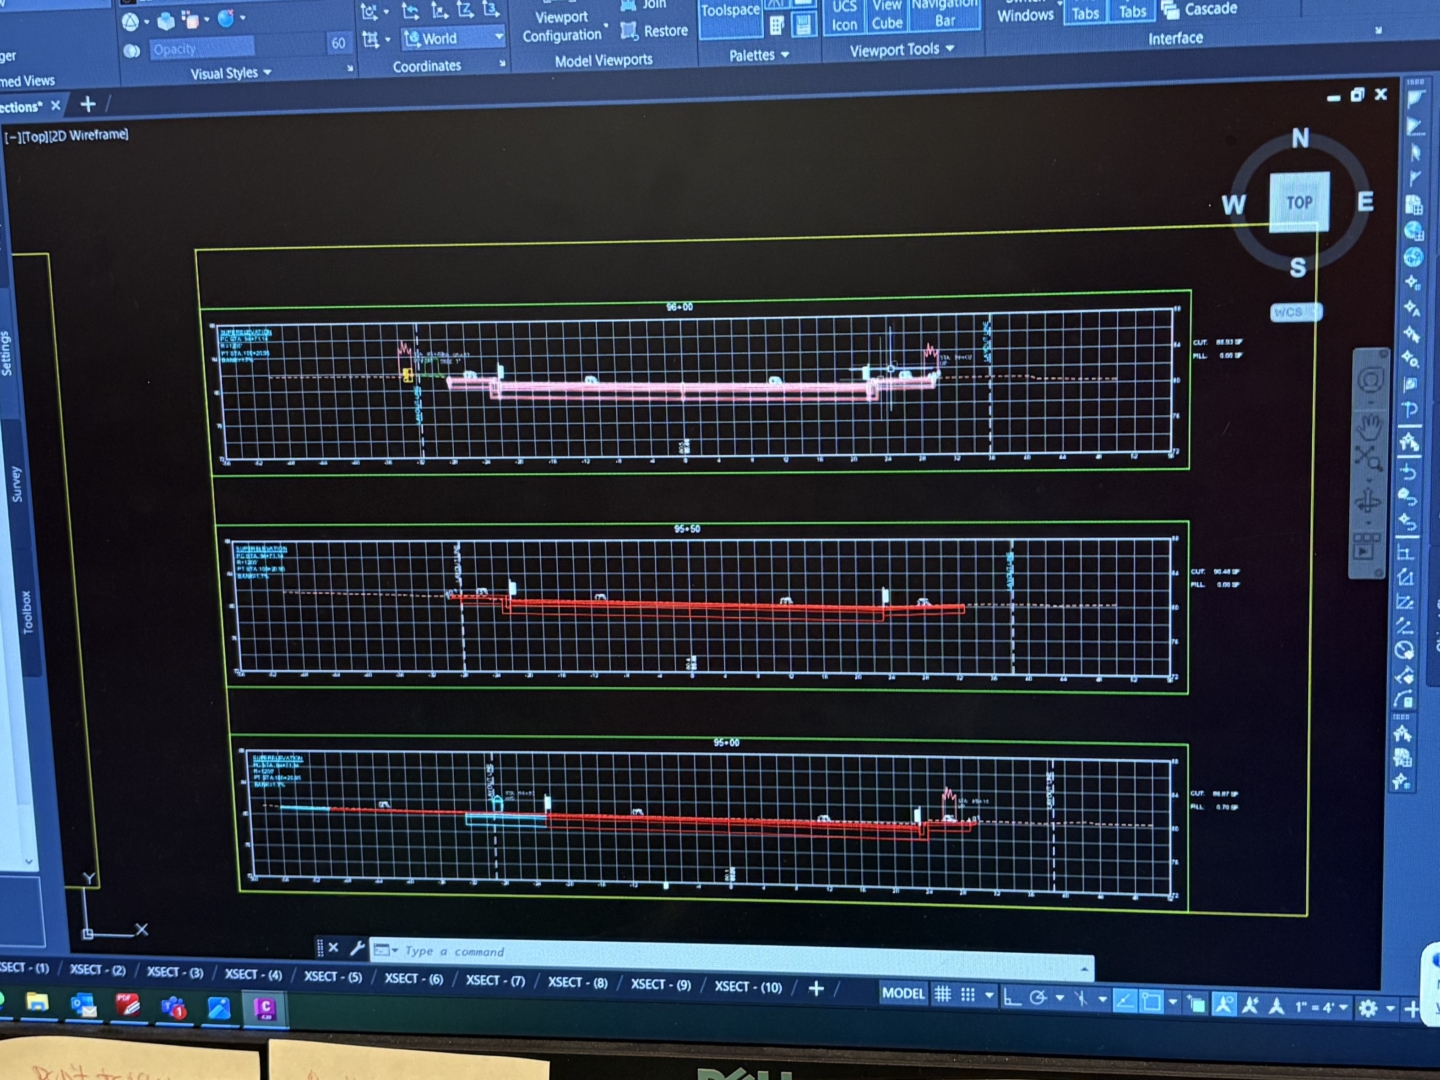Viewport: 1440px width, 1080px height.
Task: Open the World UCS dropdown
Action: (x=453, y=38)
